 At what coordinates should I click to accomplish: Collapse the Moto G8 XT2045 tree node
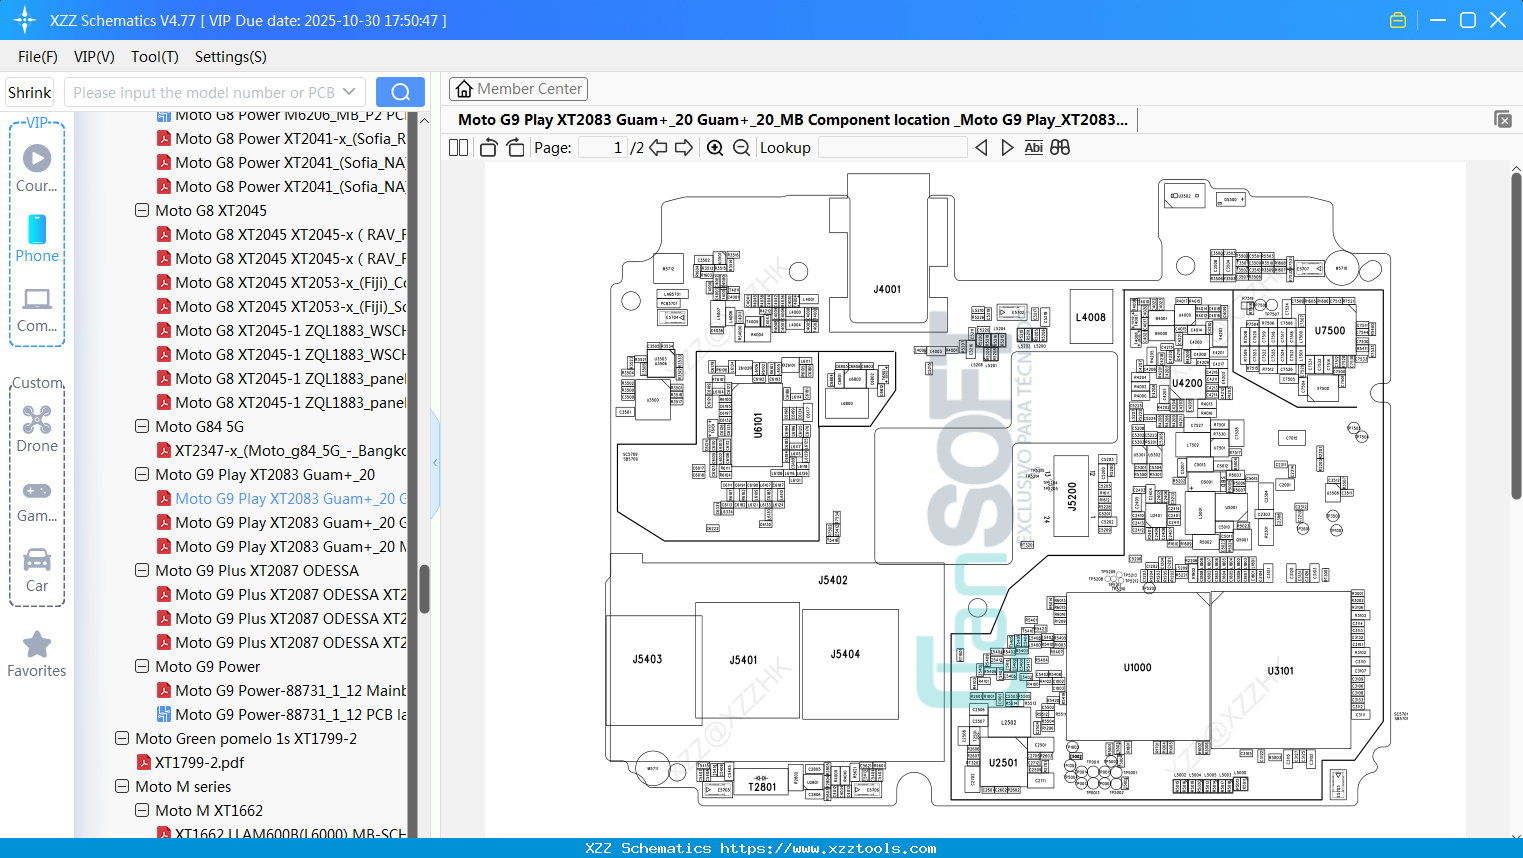coord(141,210)
